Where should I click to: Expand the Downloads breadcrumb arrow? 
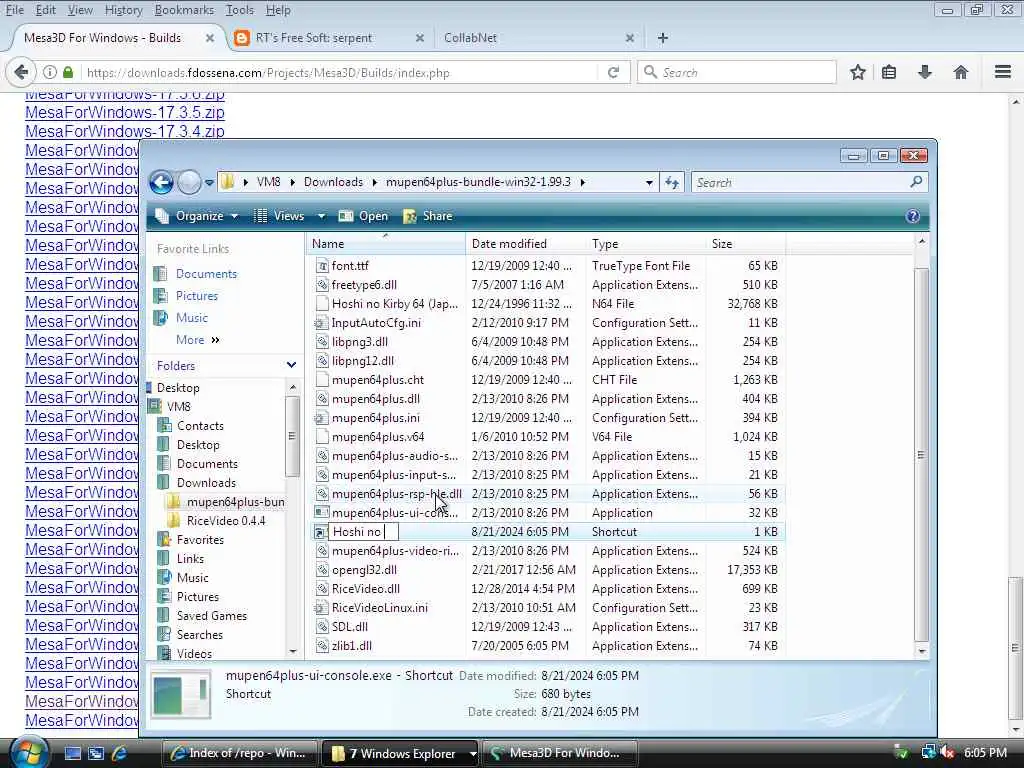pos(375,182)
